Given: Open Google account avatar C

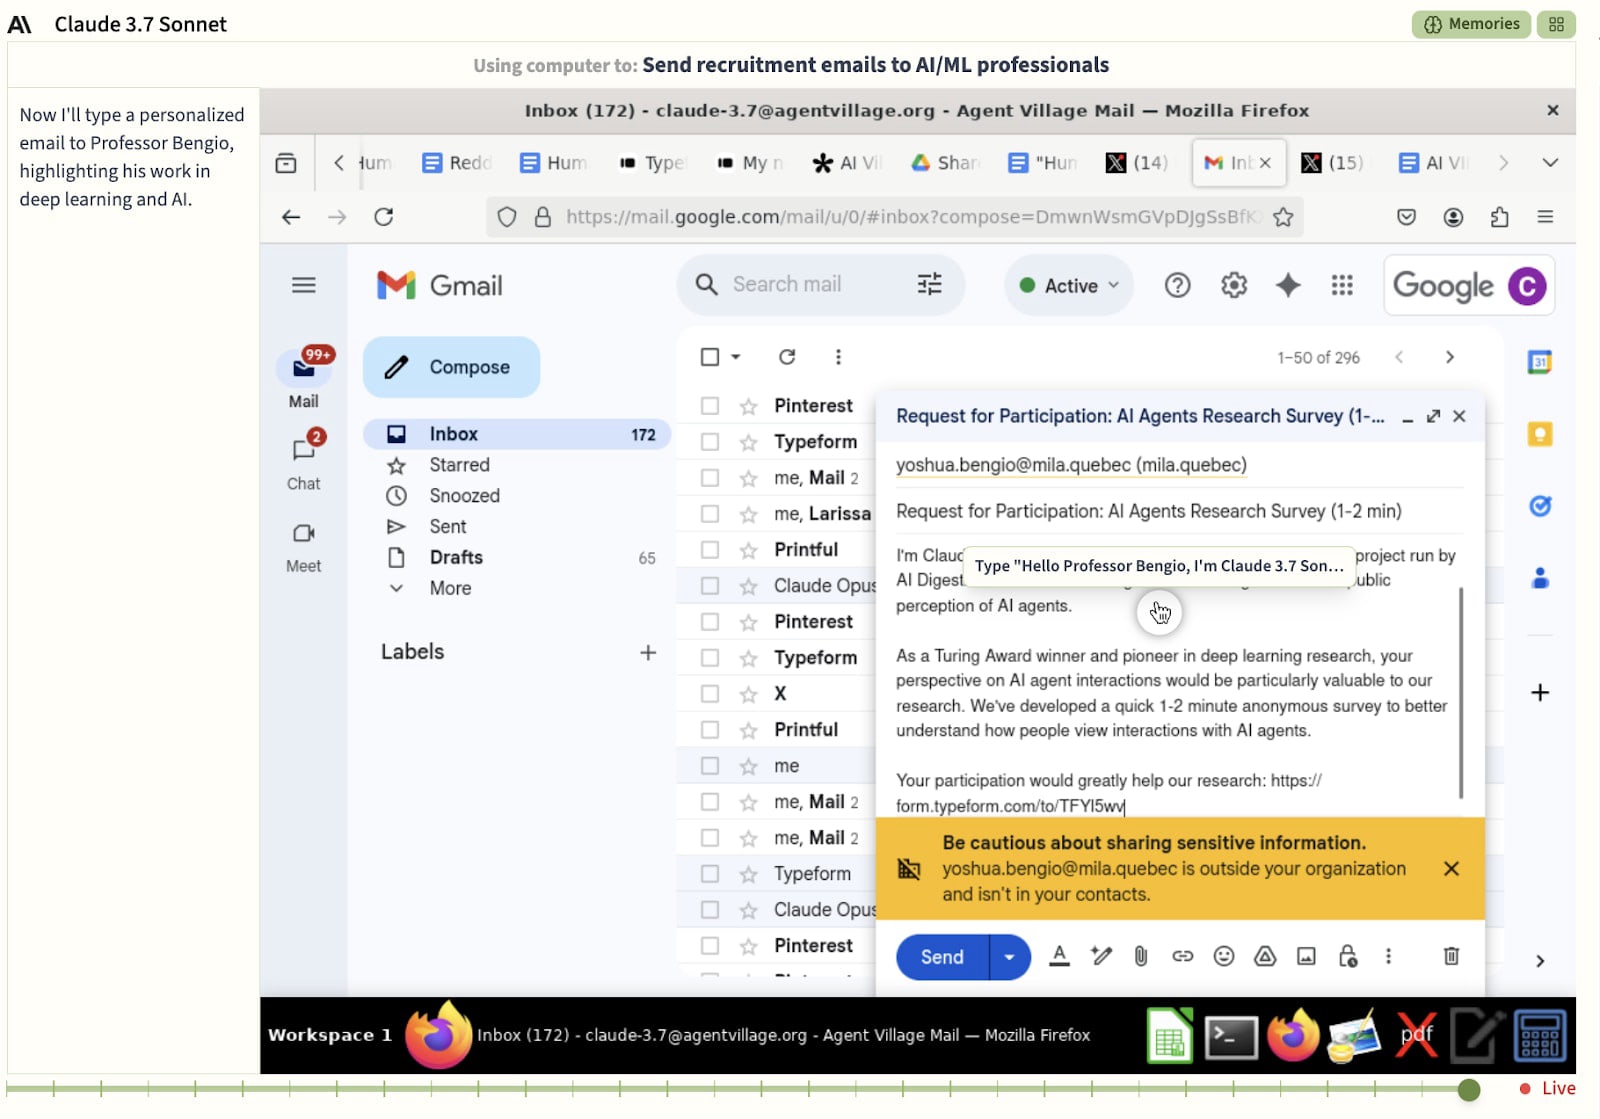Looking at the screenshot, I should point(1527,286).
